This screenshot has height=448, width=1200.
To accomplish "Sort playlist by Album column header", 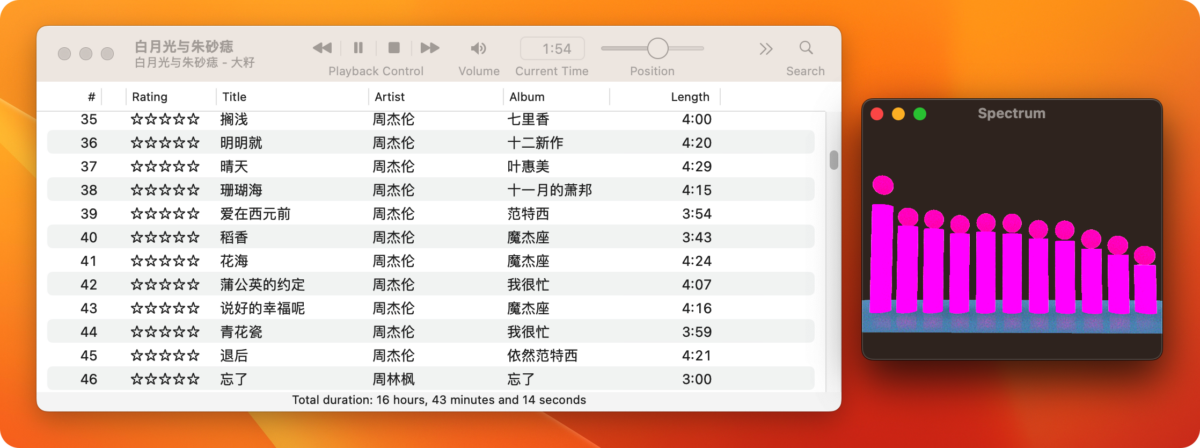I will (x=527, y=97).
